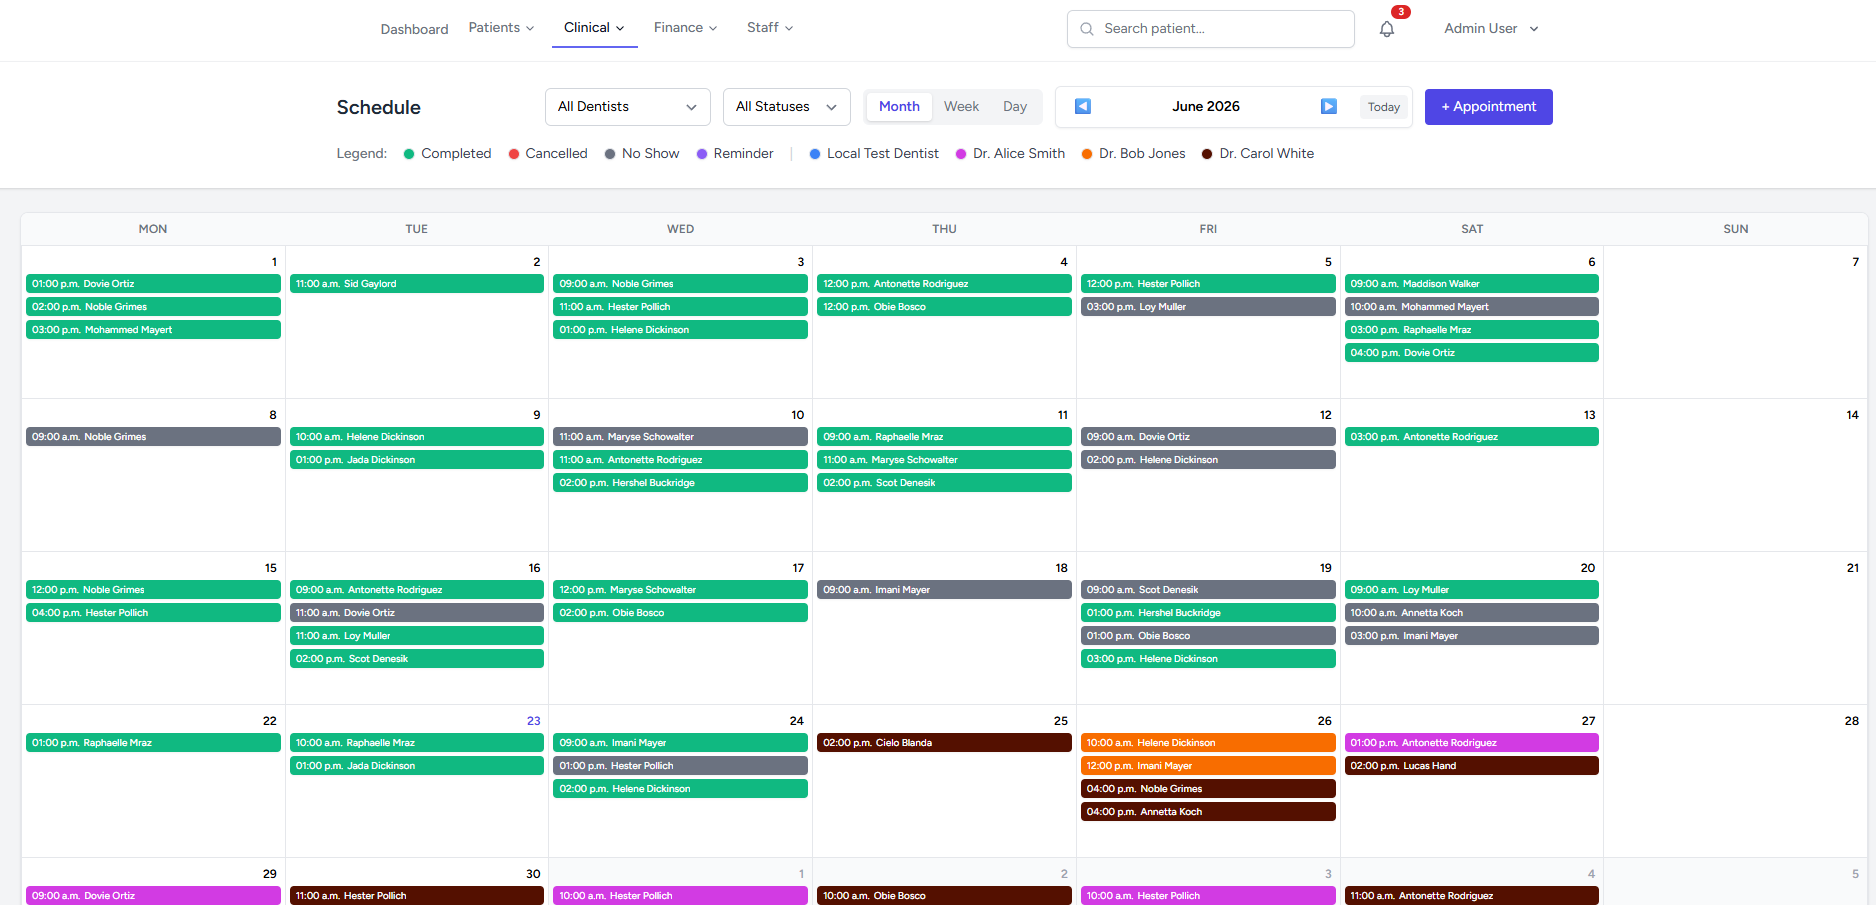Open 02:00 p.m. Cielo Blanda appointment
This screenshot has width=1876, height=905.
[x=944, y=743]
